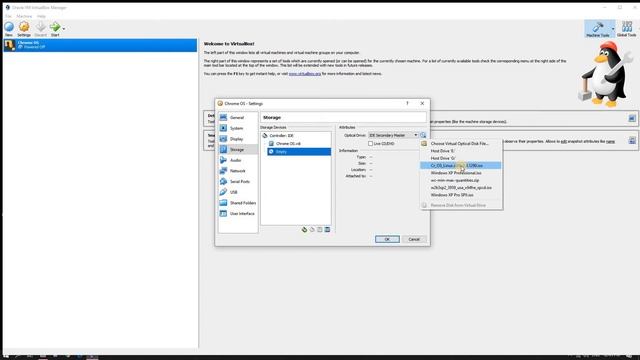Open the USB settings category

pyautogui.click(x=238, y=192)
